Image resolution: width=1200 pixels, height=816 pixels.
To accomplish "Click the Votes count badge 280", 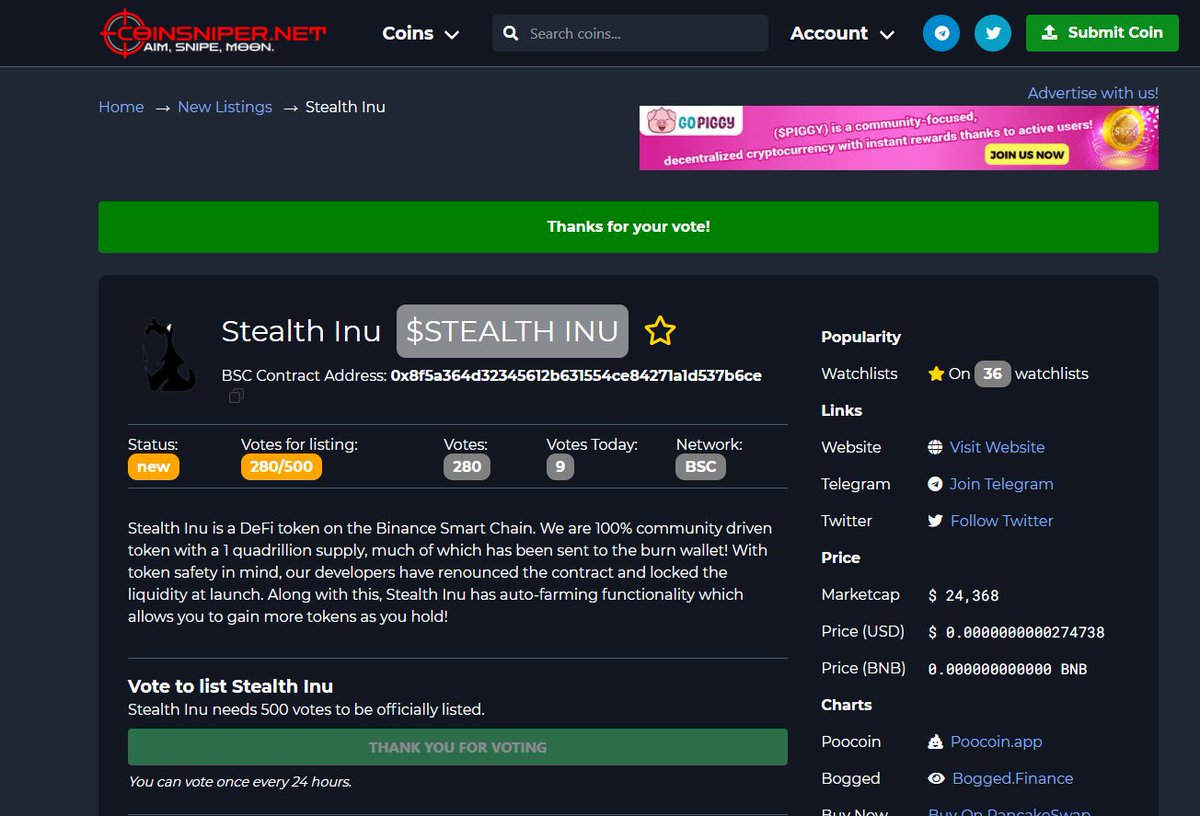I will pos(467,467).
